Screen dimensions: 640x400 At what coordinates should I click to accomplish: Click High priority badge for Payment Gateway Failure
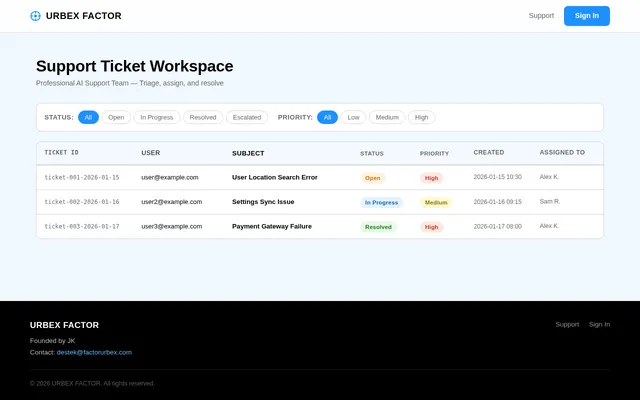click(x=431, y=227)
